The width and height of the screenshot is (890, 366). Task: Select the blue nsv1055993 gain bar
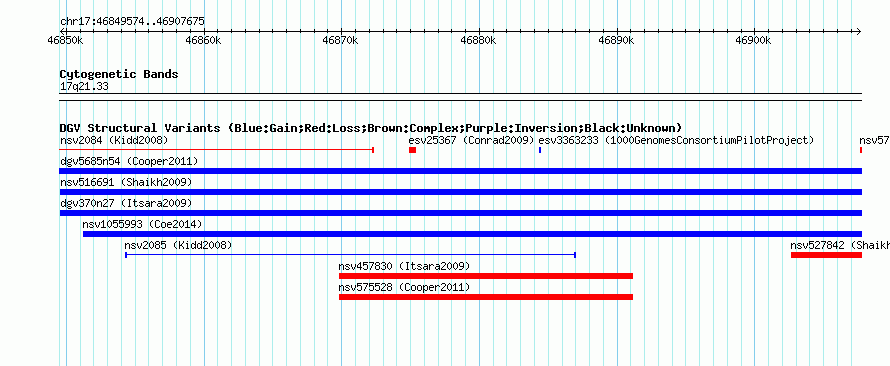point(472,234)
